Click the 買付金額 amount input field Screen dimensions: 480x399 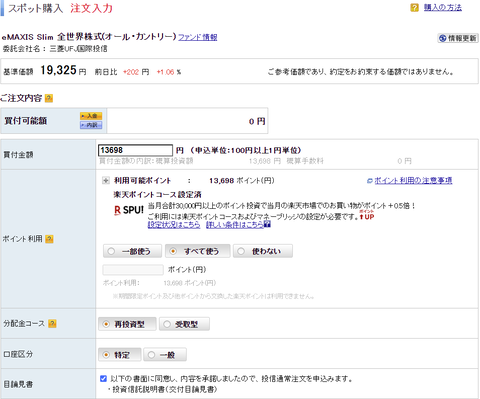point(135,150)
